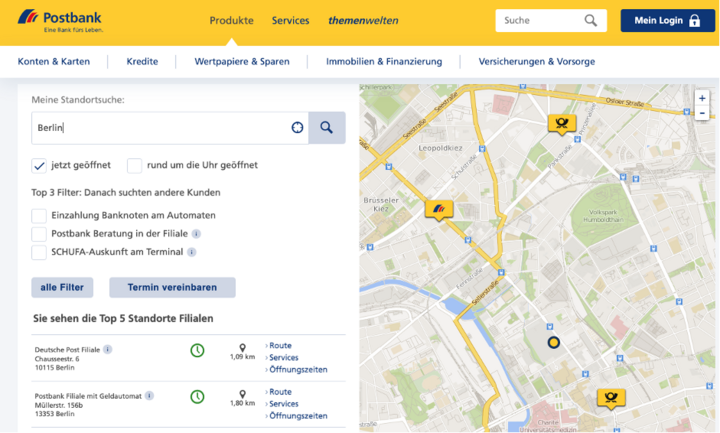Viewport: 720px width, 433px height.
Task: Click the Postbank logo
Action: point(60,21)
